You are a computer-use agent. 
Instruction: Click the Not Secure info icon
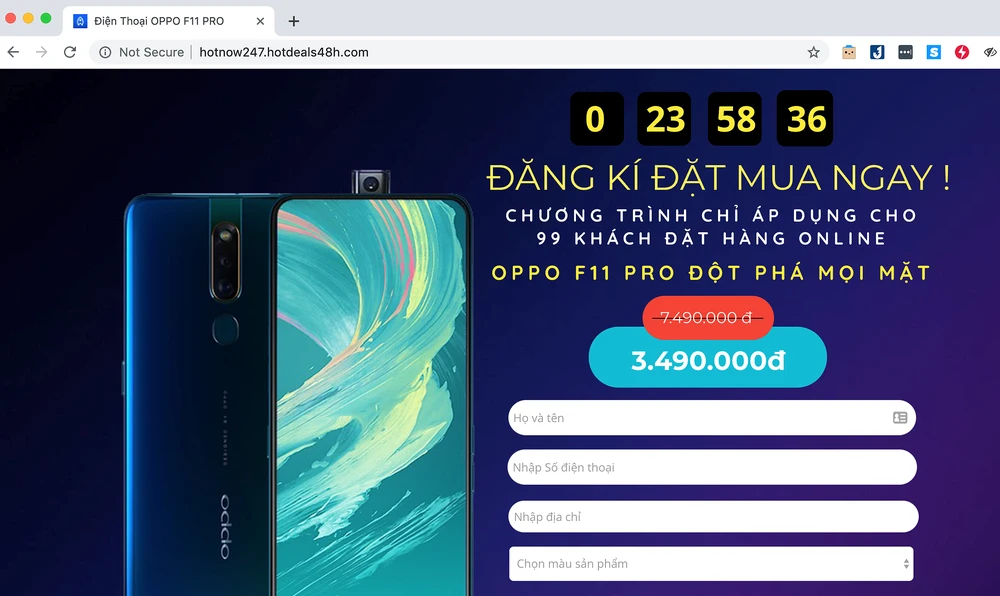click(105, 52)
